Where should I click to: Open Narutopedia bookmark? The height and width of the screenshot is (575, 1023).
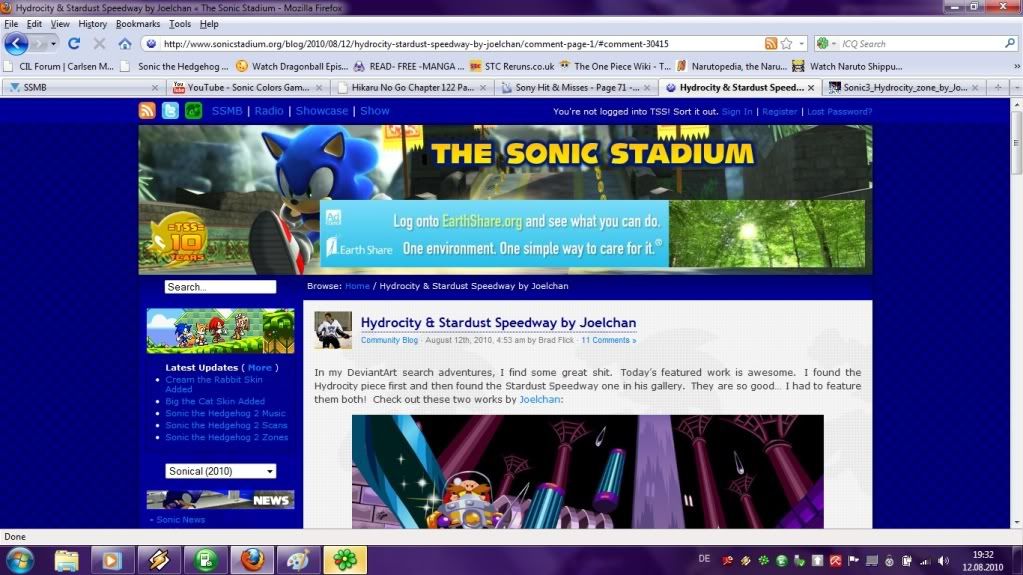[732, 67]
